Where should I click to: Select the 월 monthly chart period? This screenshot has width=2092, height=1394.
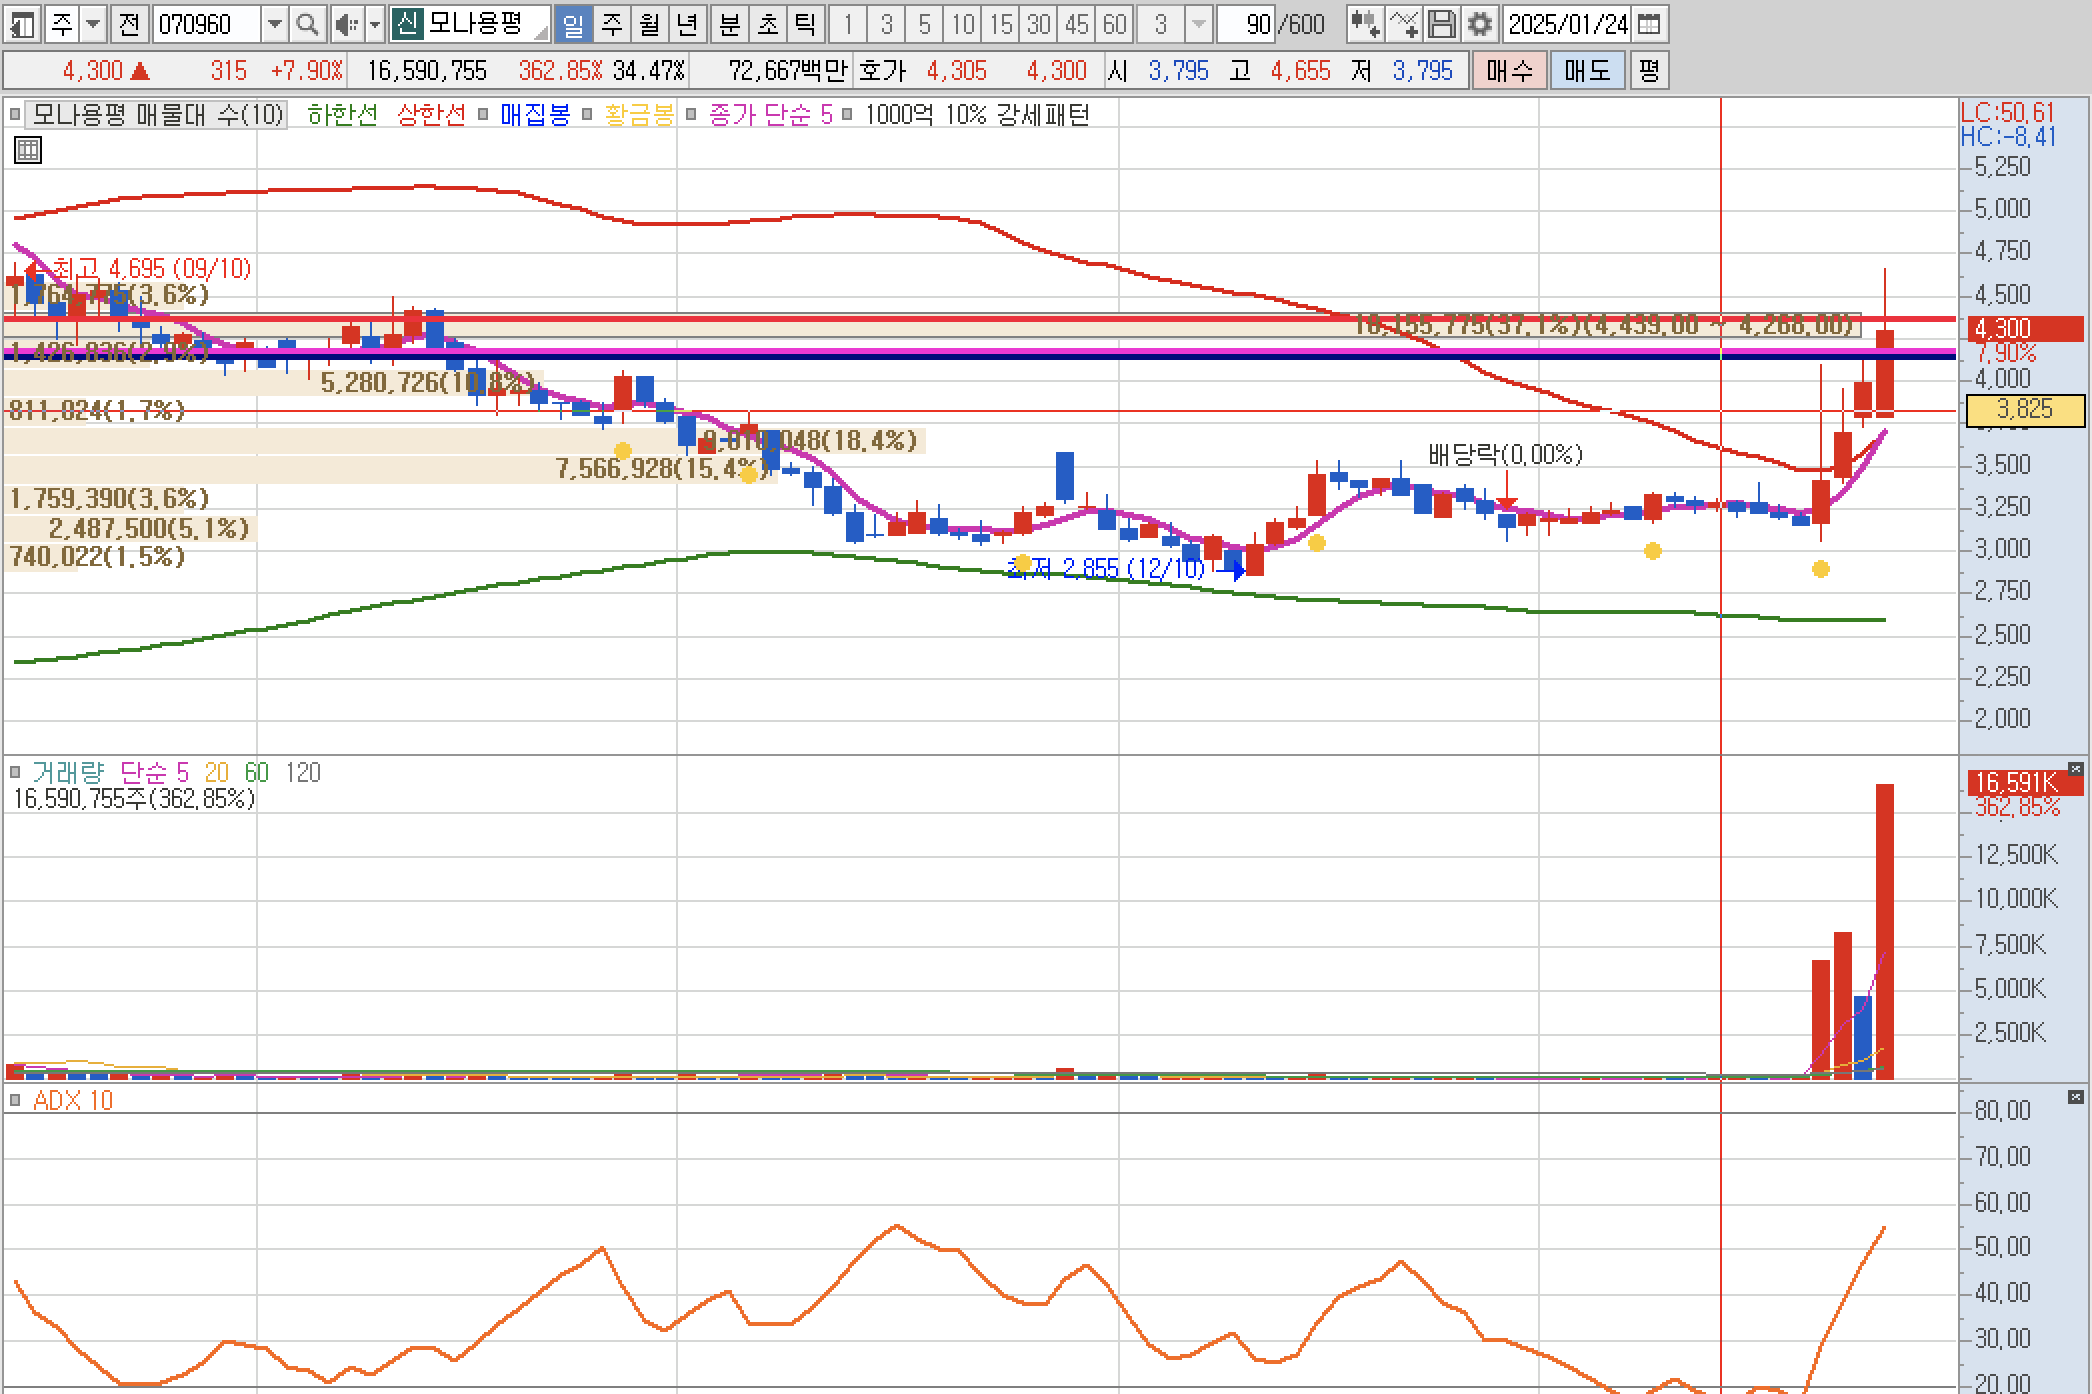pos(649,24)
